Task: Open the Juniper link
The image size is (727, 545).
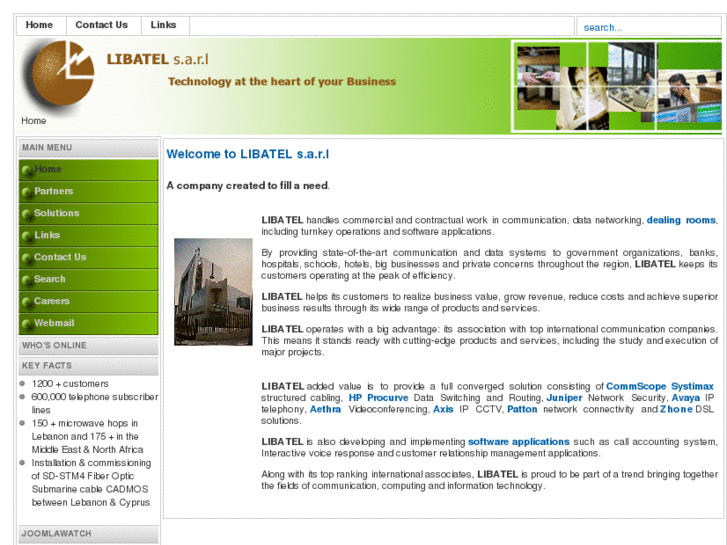Action: [x=564, y=398]
